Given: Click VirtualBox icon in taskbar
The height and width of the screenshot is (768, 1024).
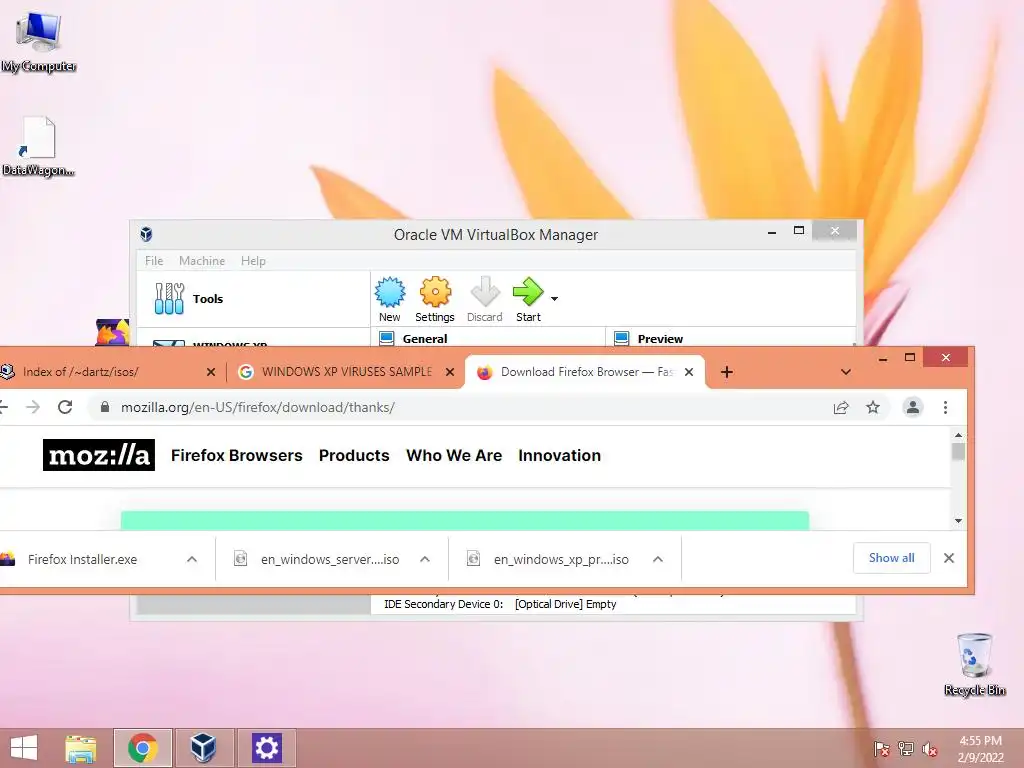Looking at the screenshot, I should [203, 748].
